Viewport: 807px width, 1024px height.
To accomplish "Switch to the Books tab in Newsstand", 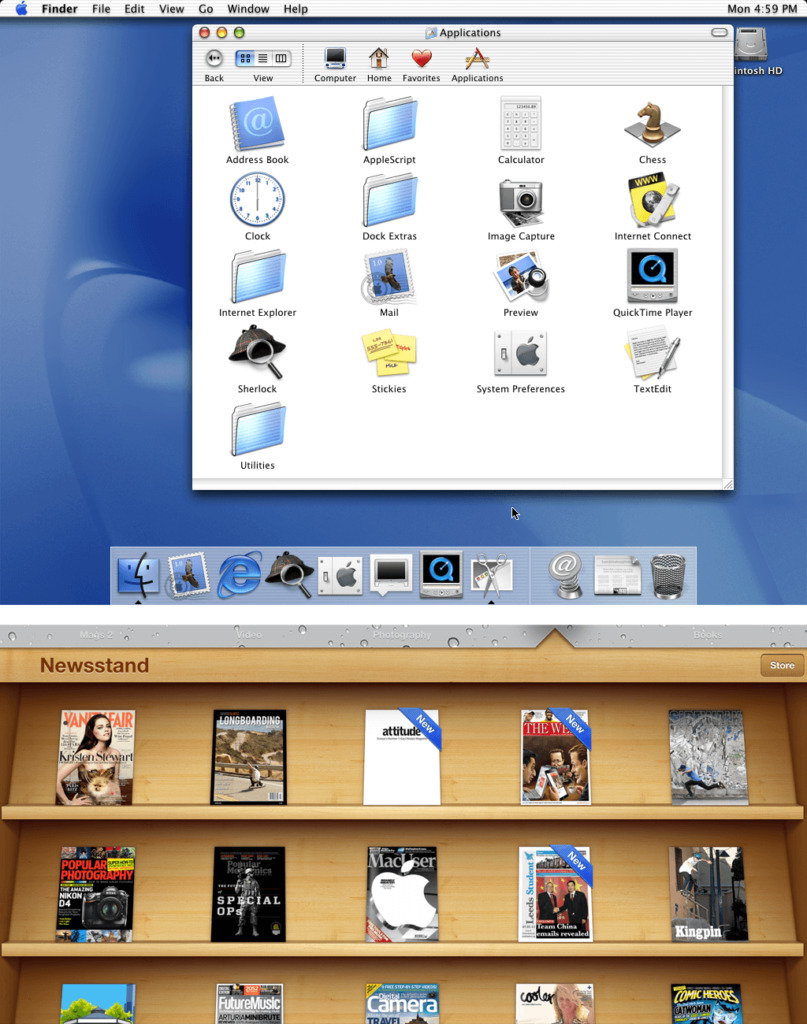I will point(708,635).
